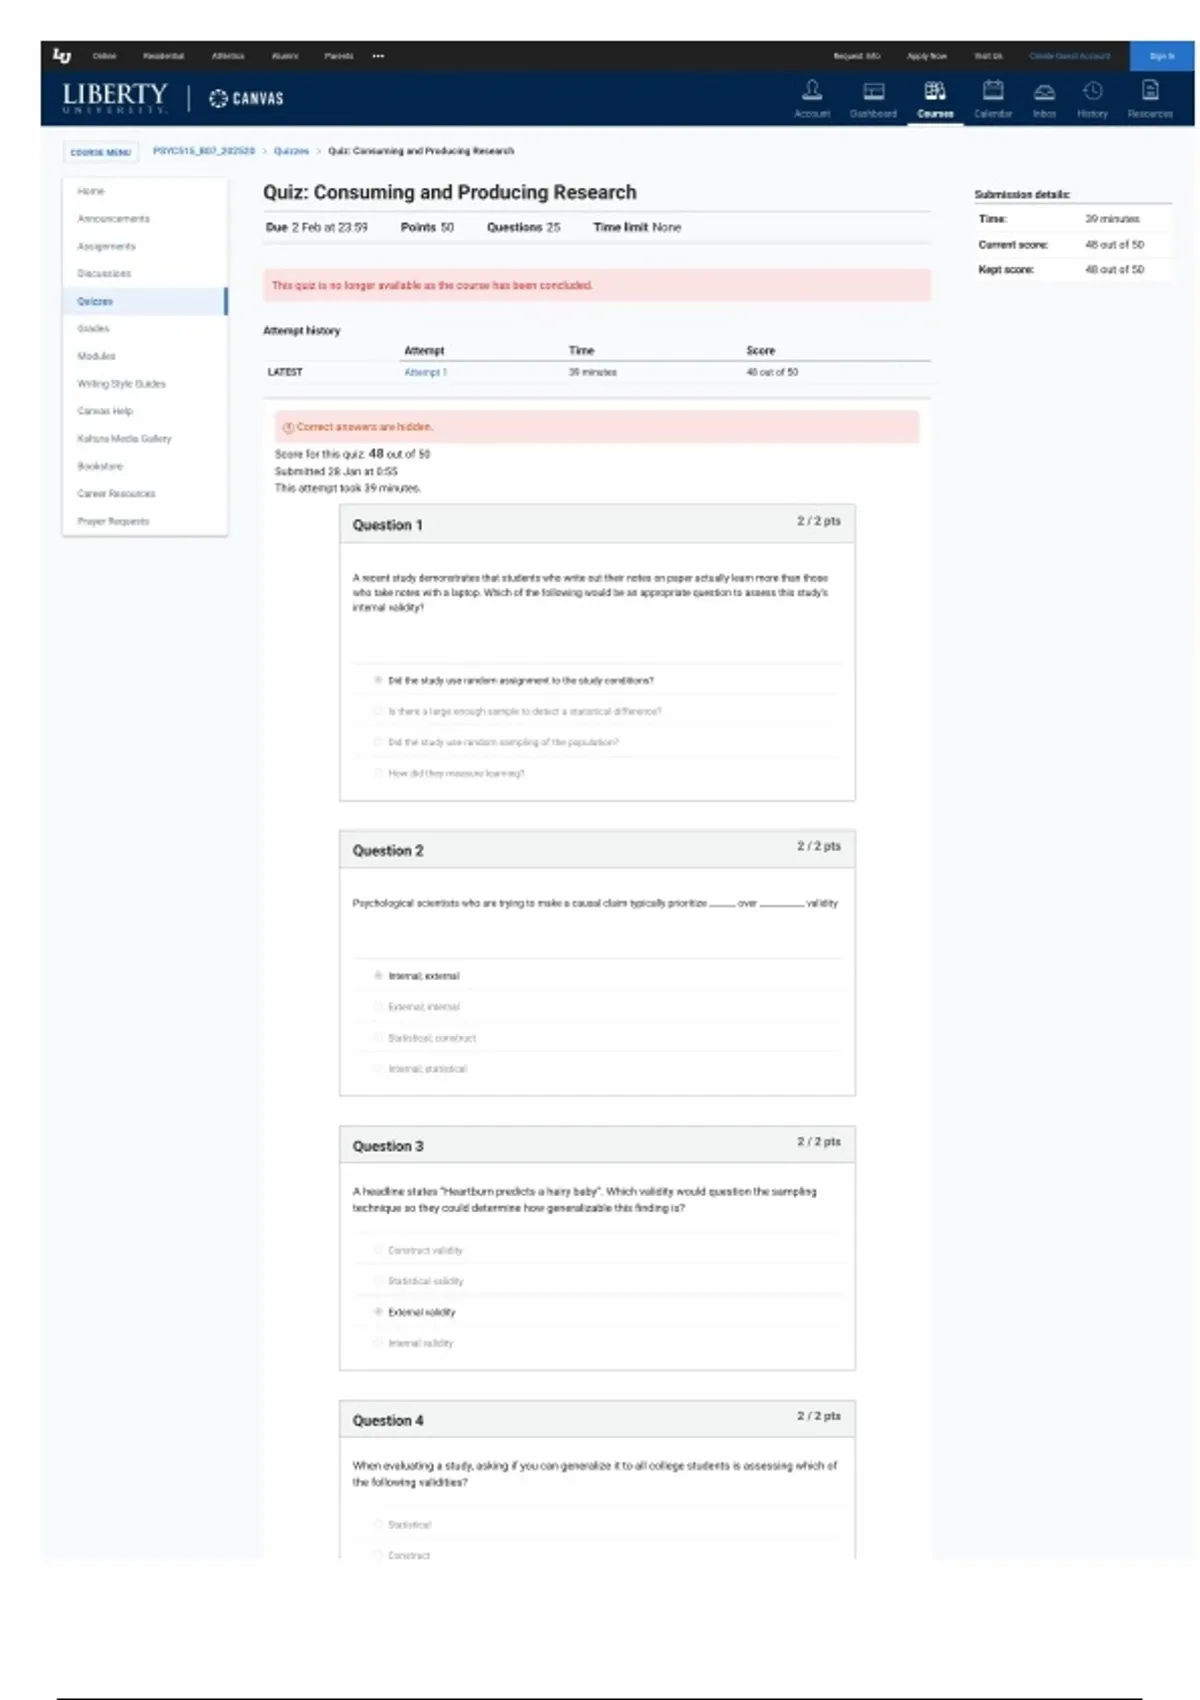1200x1700 pixels.
Task: Click the Quizzes breadcrumb link
Action: tap(291, 151)
